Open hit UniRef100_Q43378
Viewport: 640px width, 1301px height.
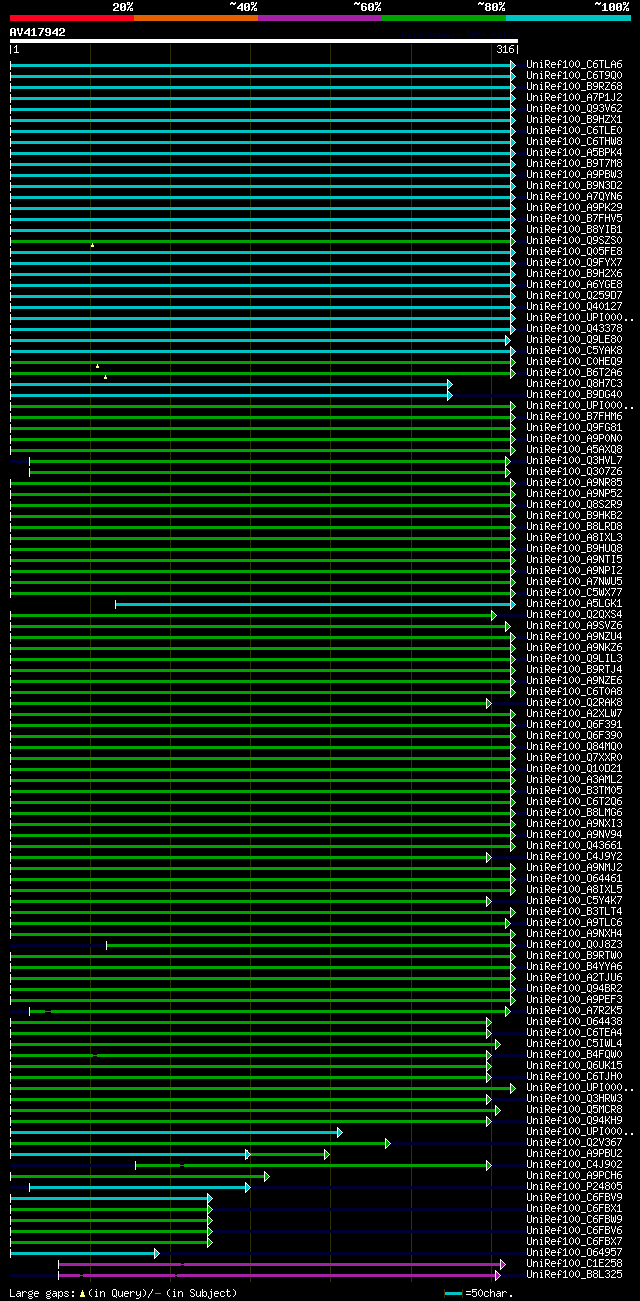point(574,328)
